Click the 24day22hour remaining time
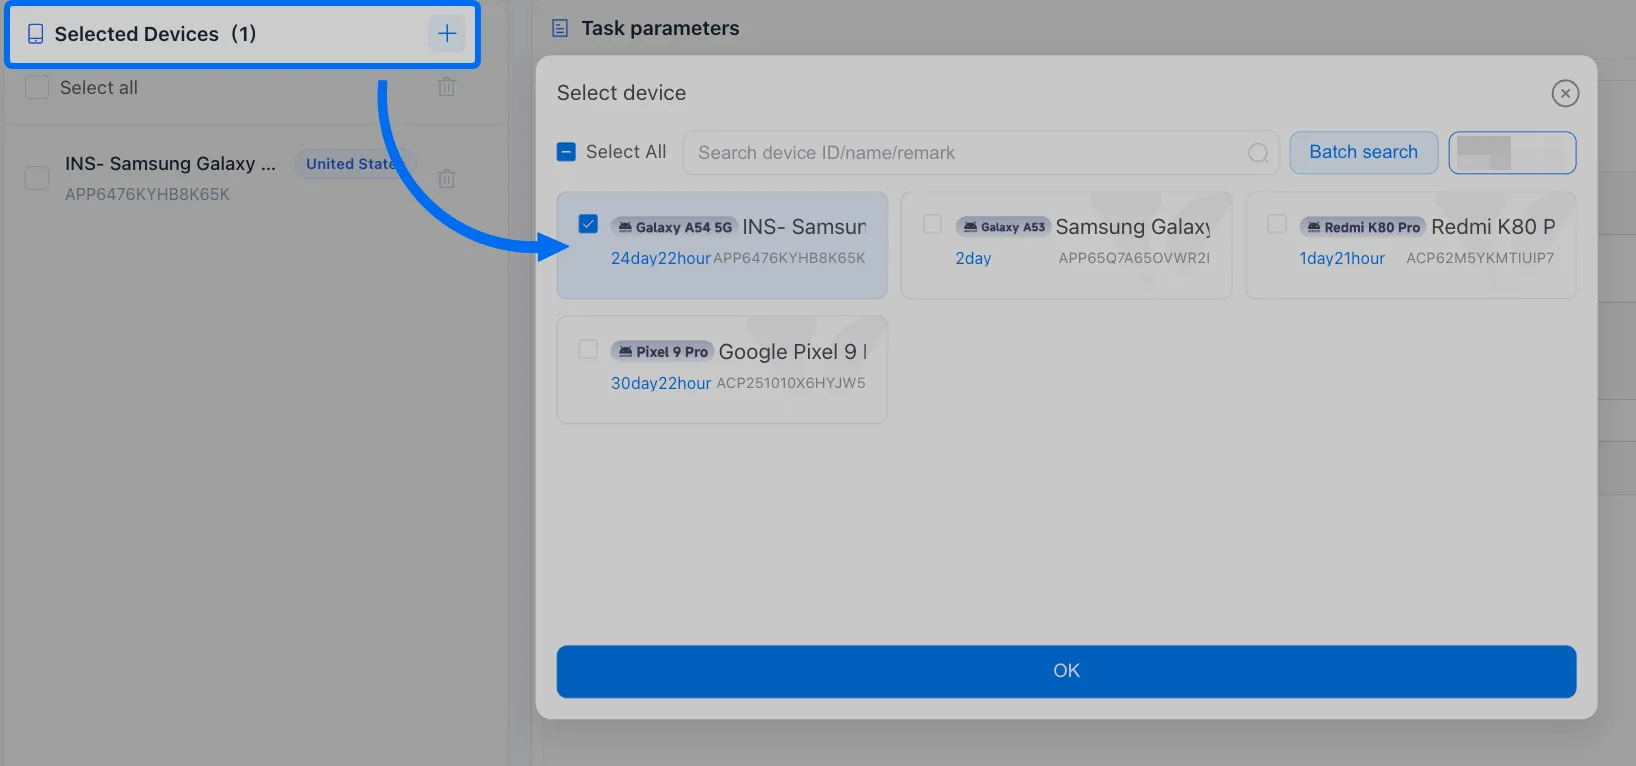1636x766 pixels. coord(661,258)
